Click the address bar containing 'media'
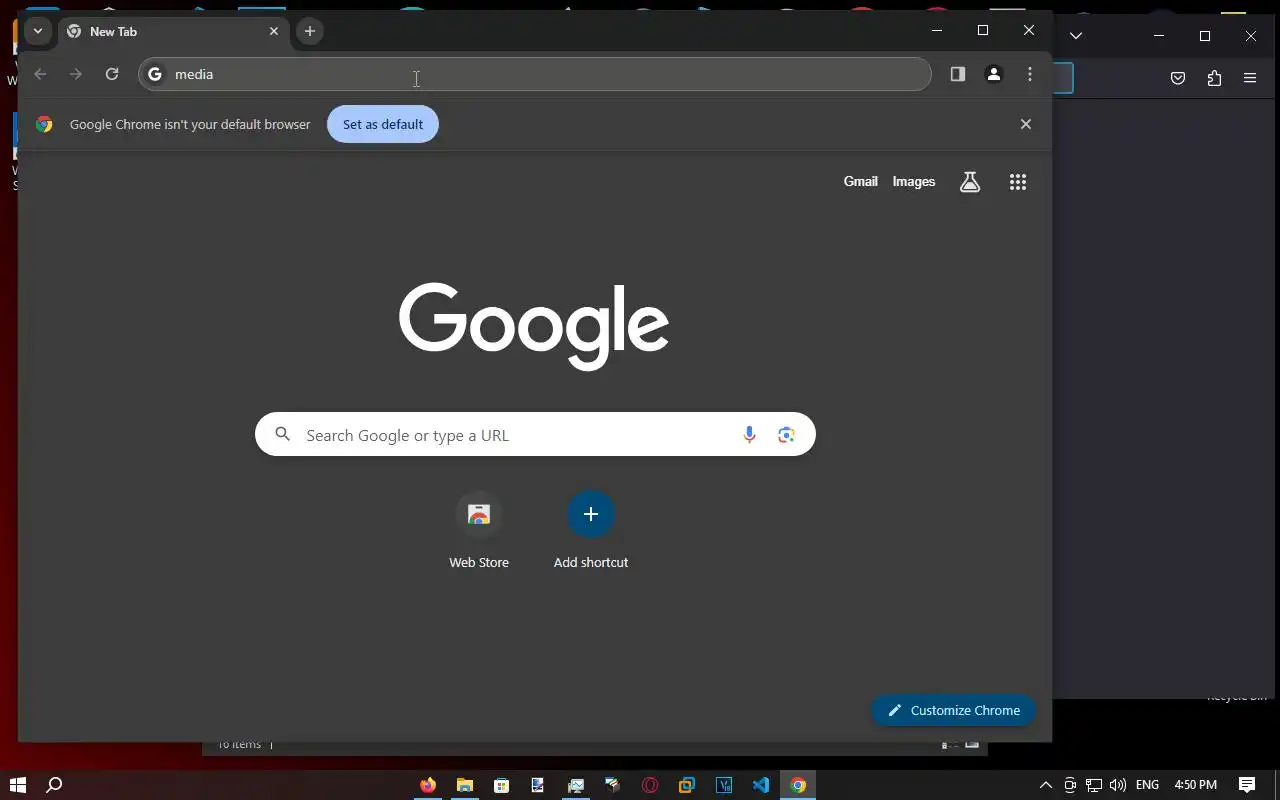1280x800 pixels. 535,74
